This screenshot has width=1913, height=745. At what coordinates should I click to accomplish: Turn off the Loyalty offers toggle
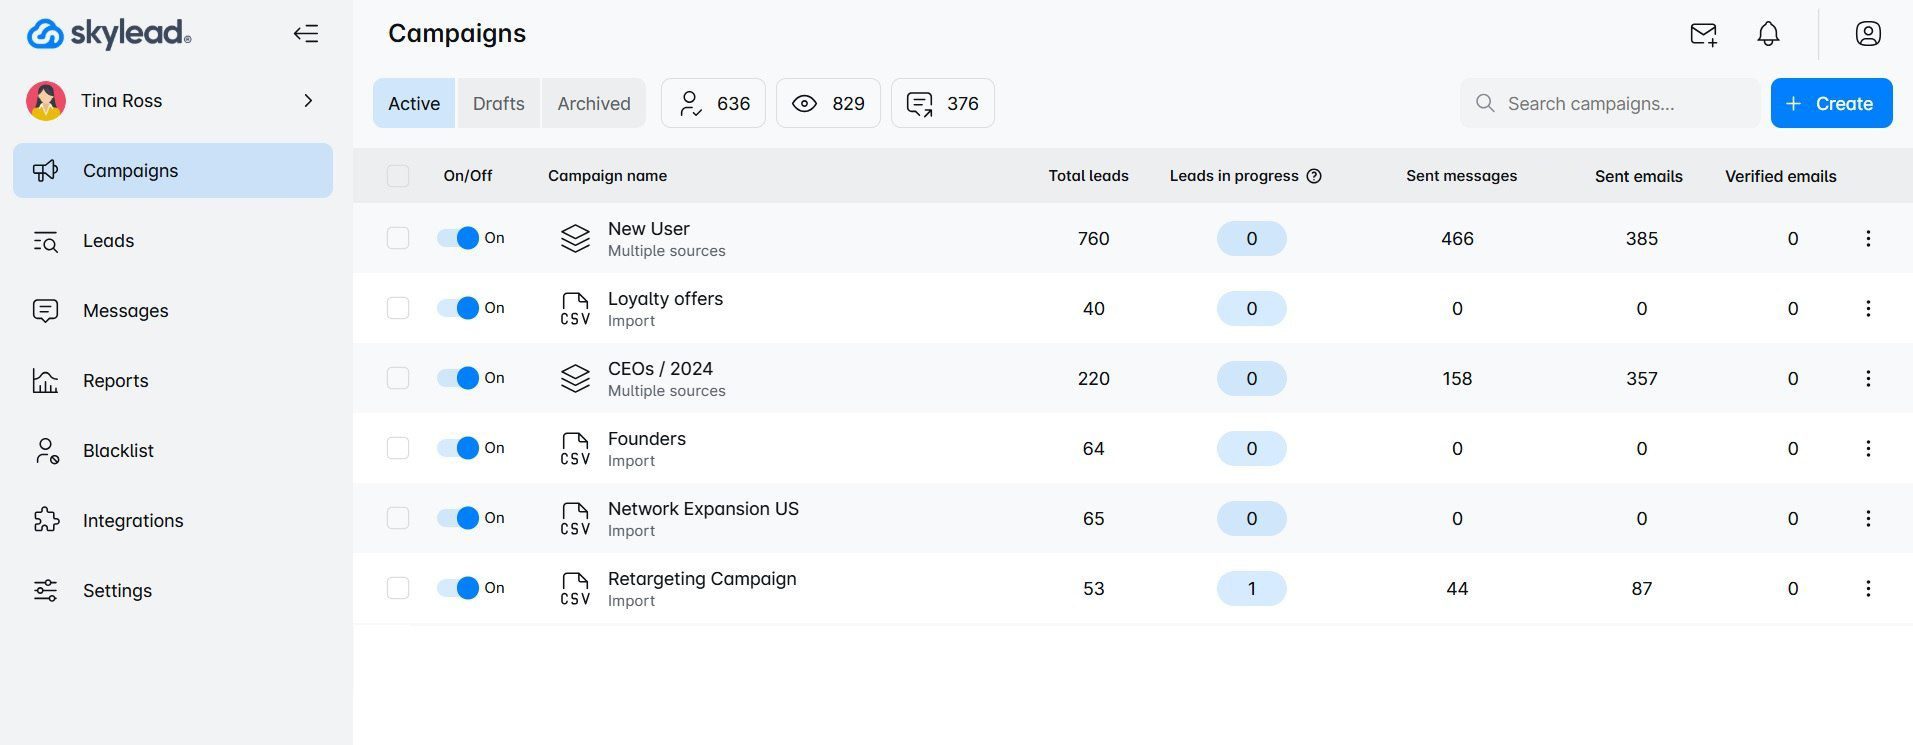(458, 308)
